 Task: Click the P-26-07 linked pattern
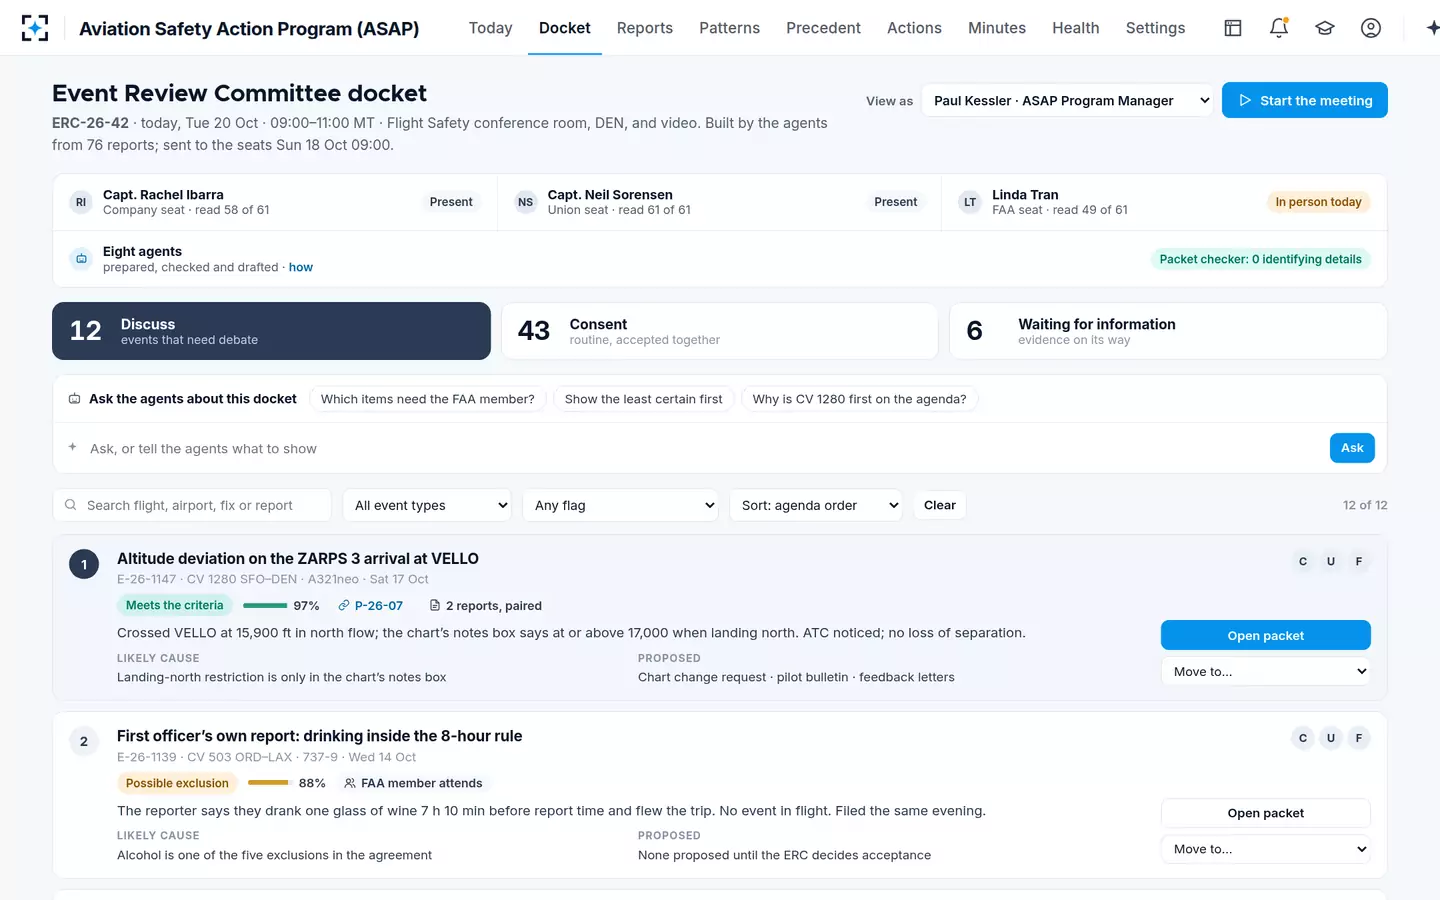(371, 606)
